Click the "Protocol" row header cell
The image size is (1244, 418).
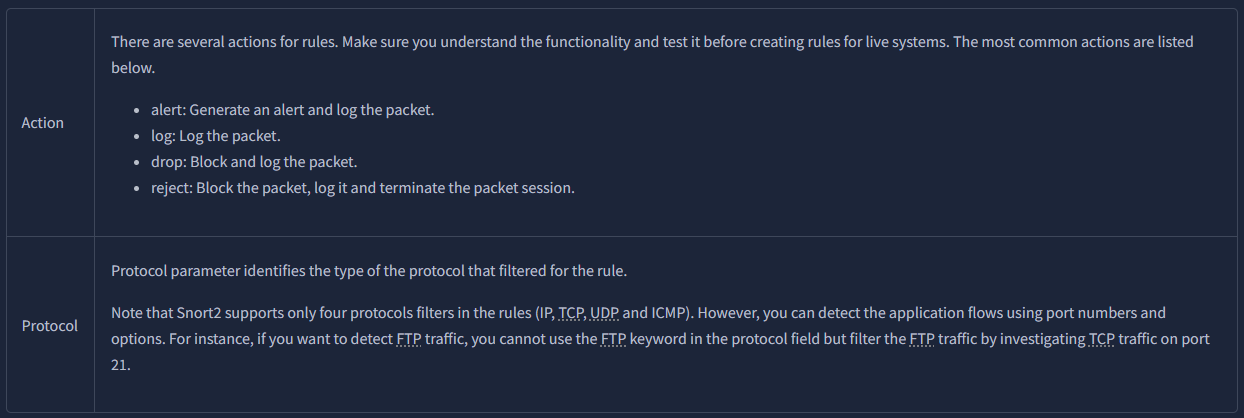pos(50,326)
